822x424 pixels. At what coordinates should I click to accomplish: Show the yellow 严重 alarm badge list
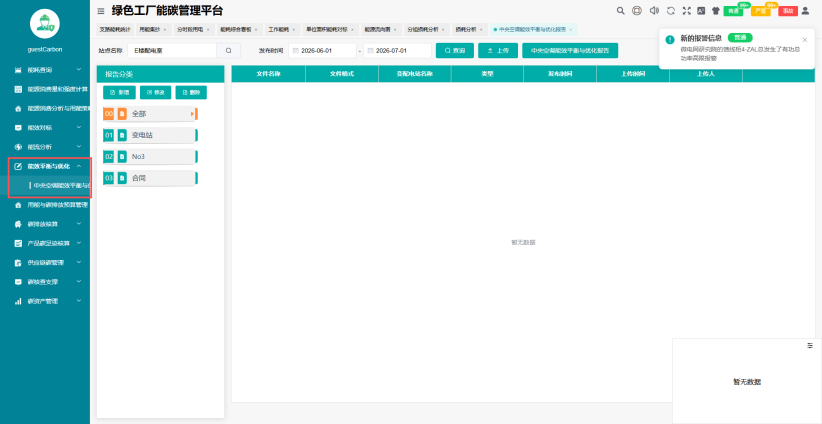[761, 11]
